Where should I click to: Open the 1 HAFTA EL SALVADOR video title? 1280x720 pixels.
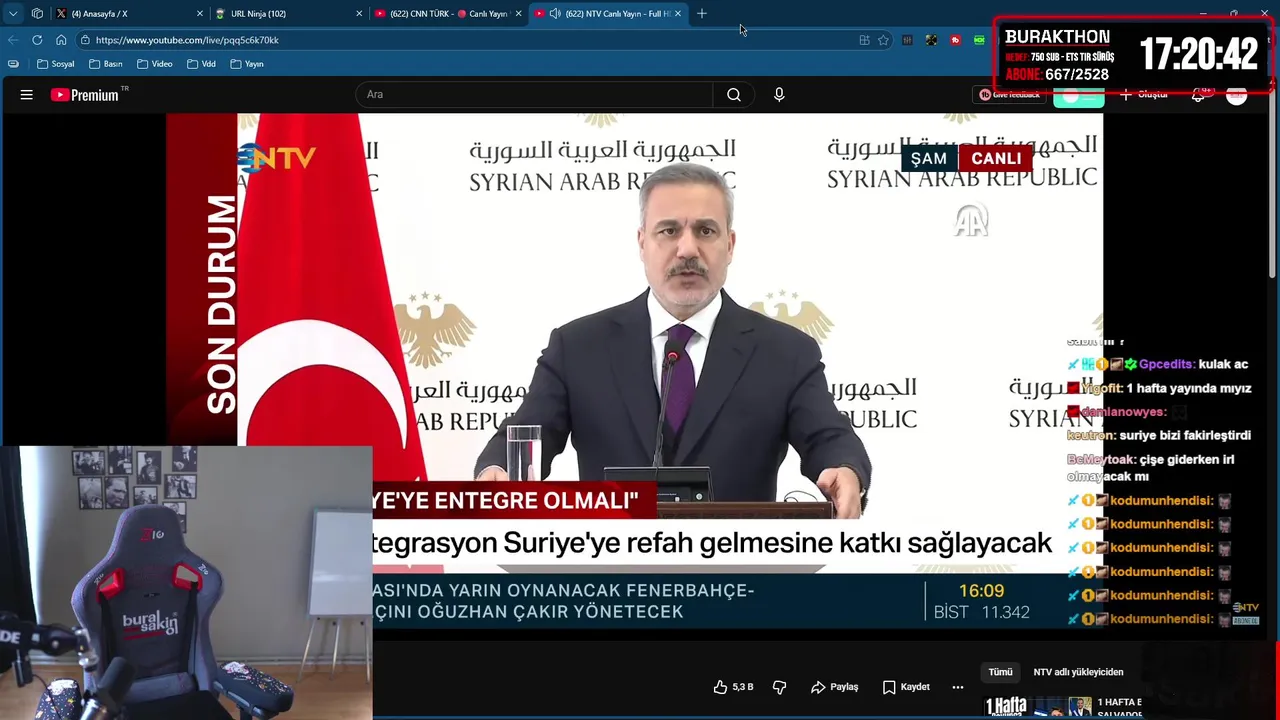(1119, 708)
